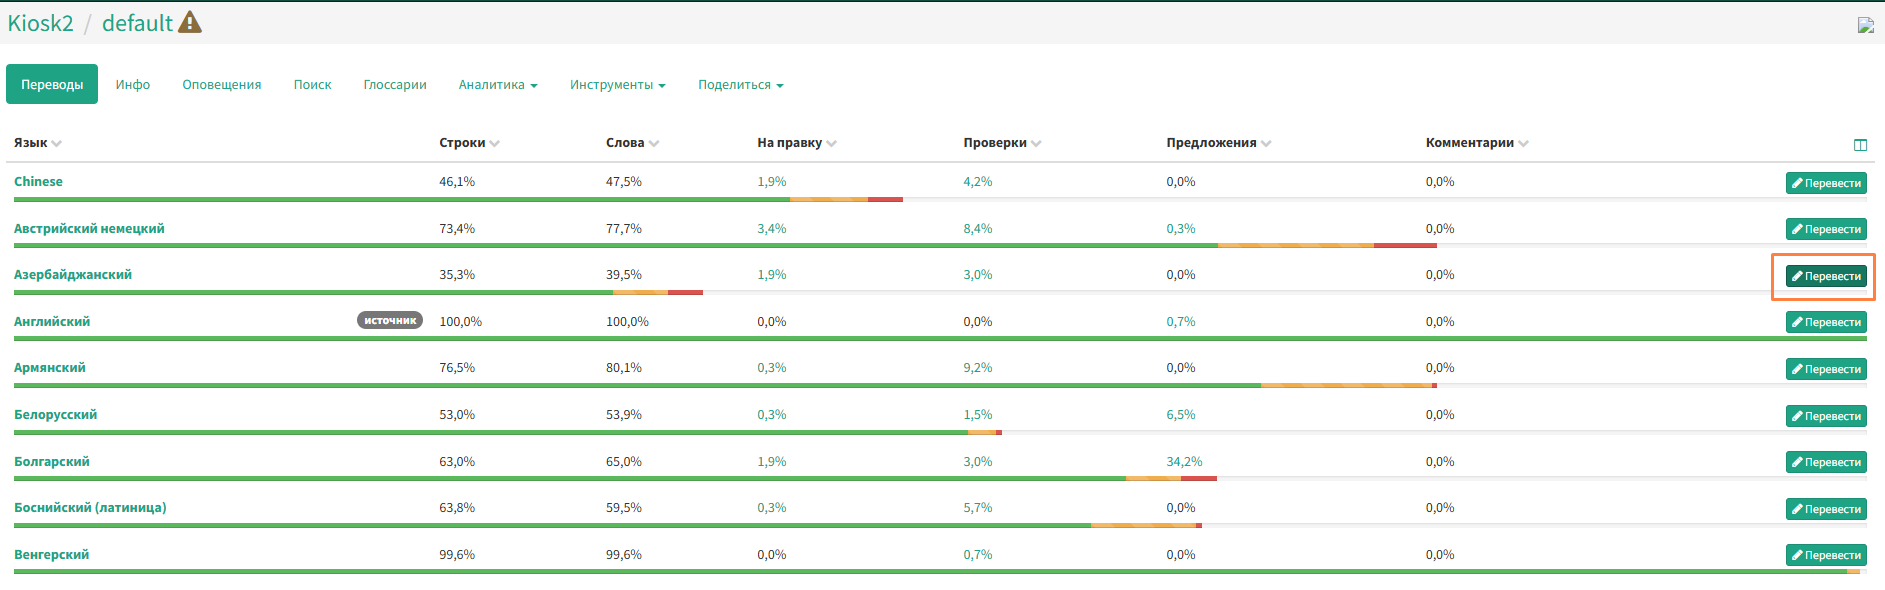1885x590 pixels.
Task: Click Translate button for Chinese row
Action: point(1826,183)
